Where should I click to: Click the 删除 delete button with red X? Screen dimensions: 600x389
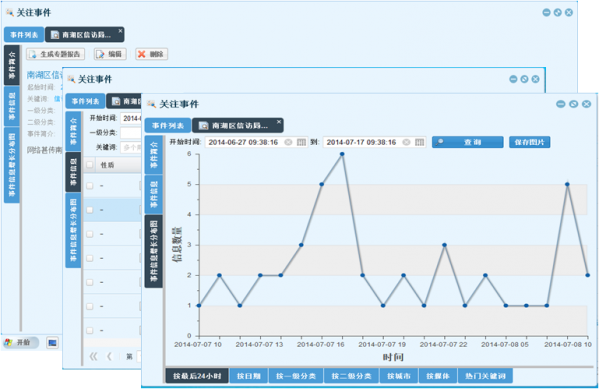tap(151, 54)
